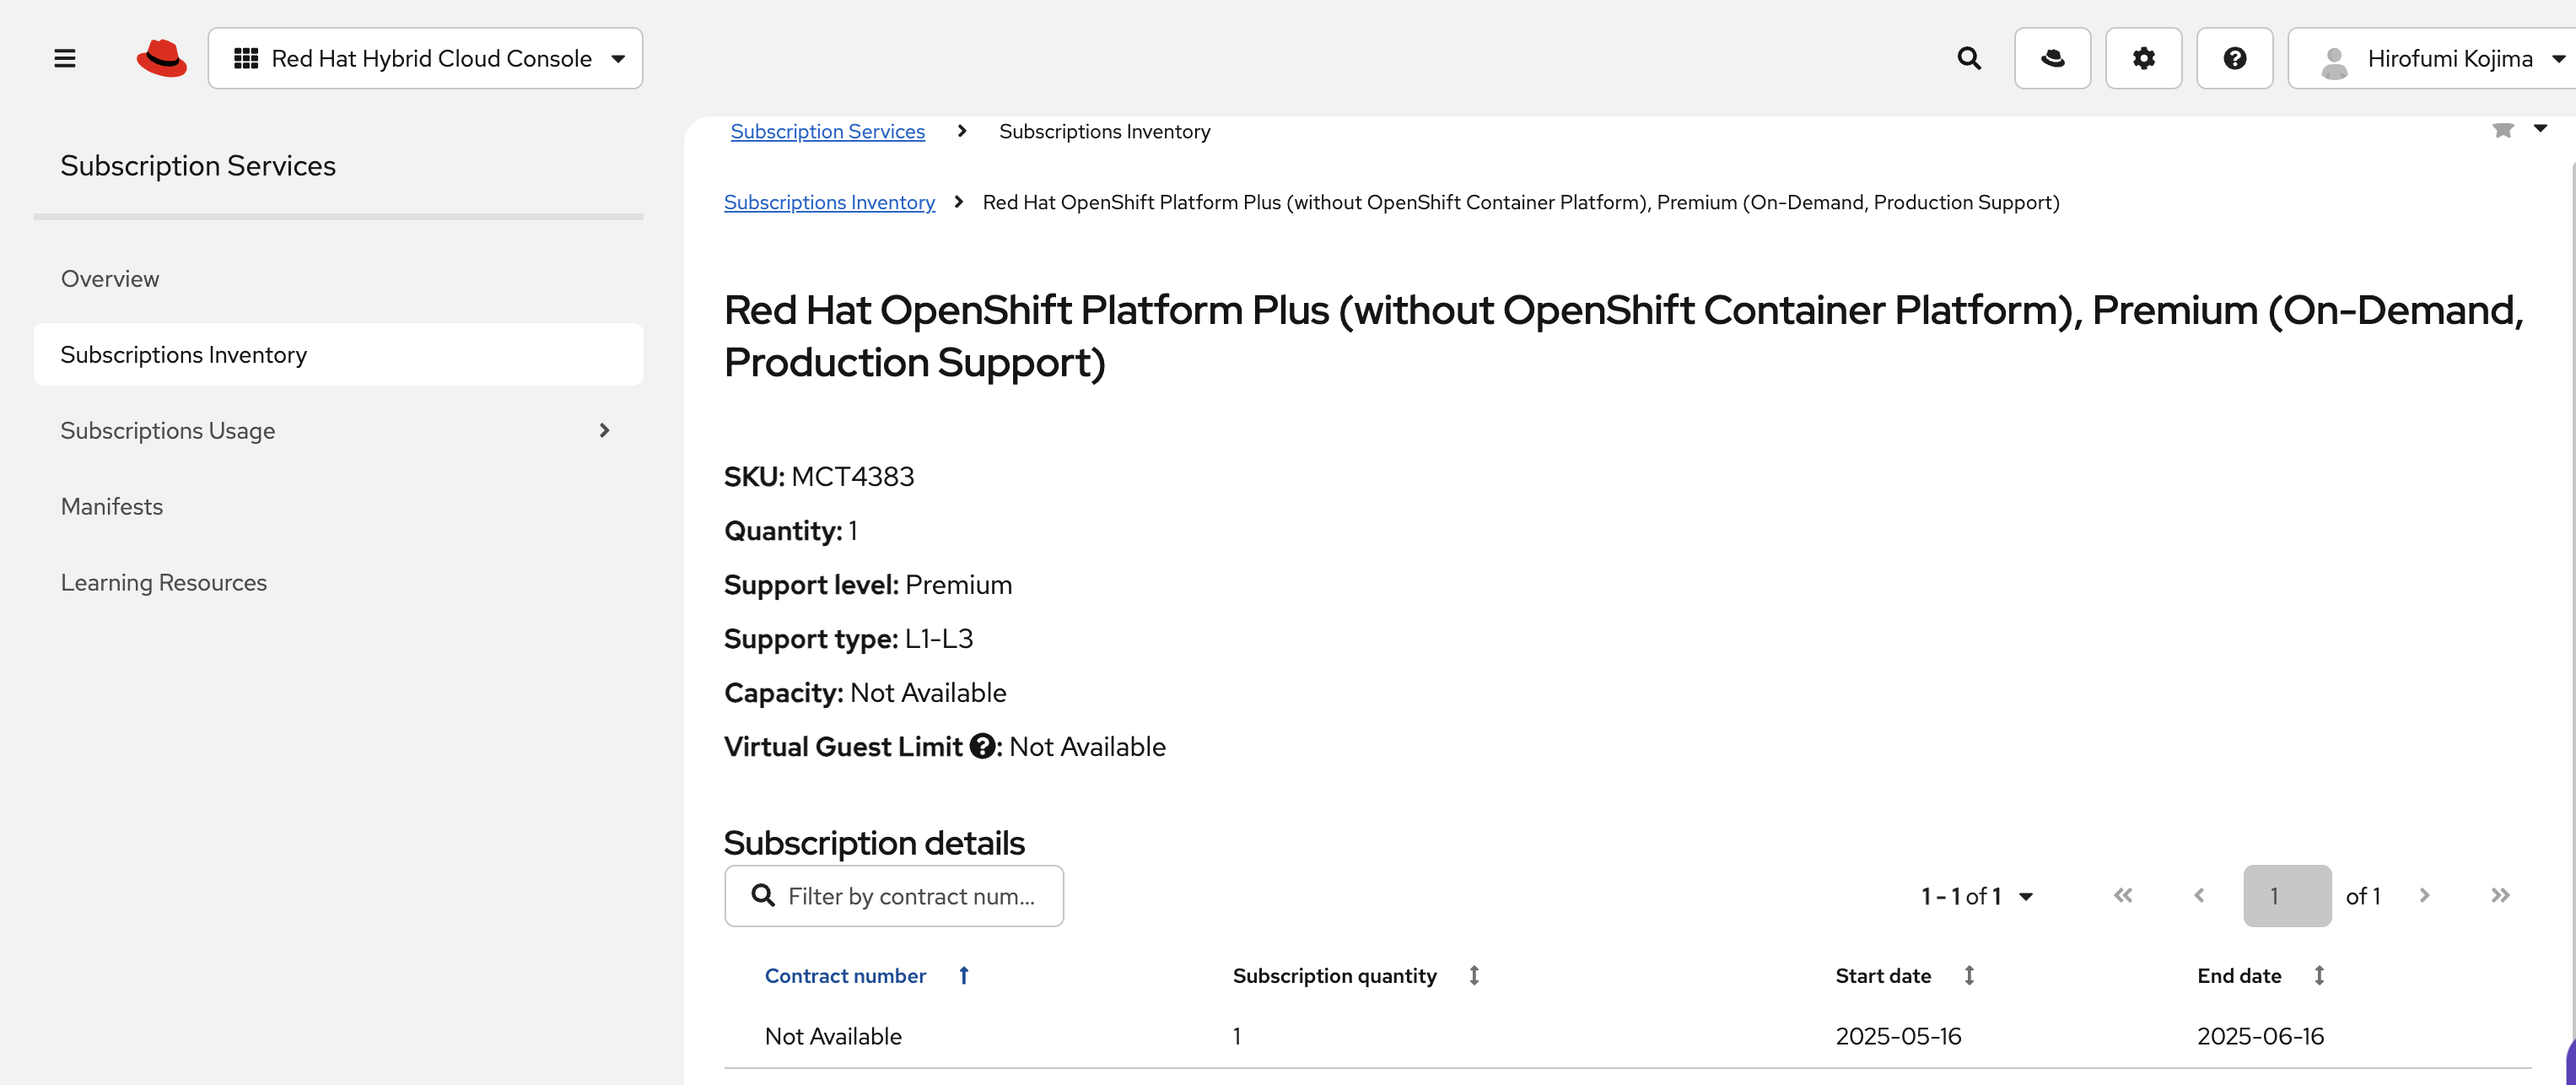
Task: Expand Subscriptions Usage in the sidebar
Action: pyautogui.click(x=338, y=430)
